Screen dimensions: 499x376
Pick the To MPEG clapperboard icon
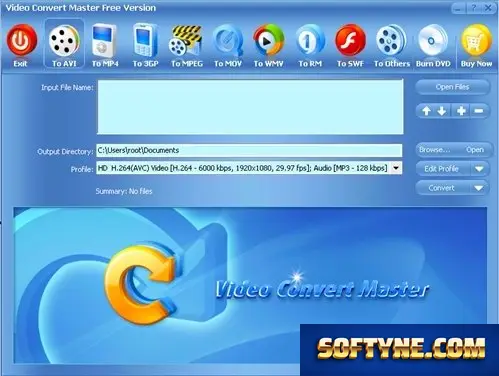186,41
